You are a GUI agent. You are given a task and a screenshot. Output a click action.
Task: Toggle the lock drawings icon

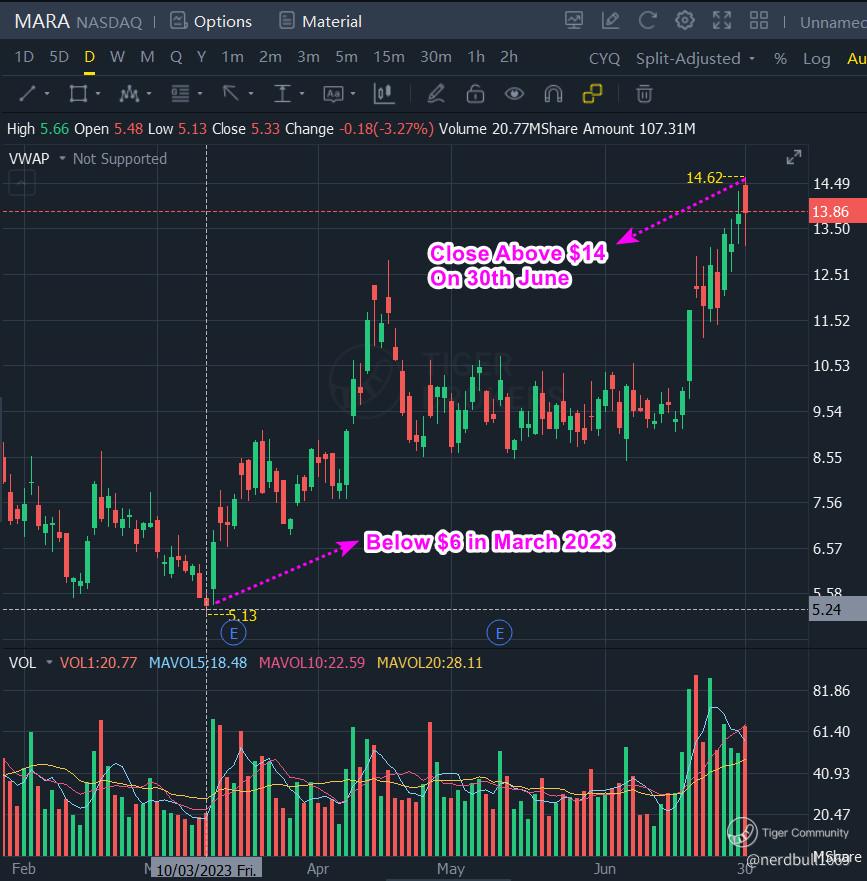[x=475, y=93]
